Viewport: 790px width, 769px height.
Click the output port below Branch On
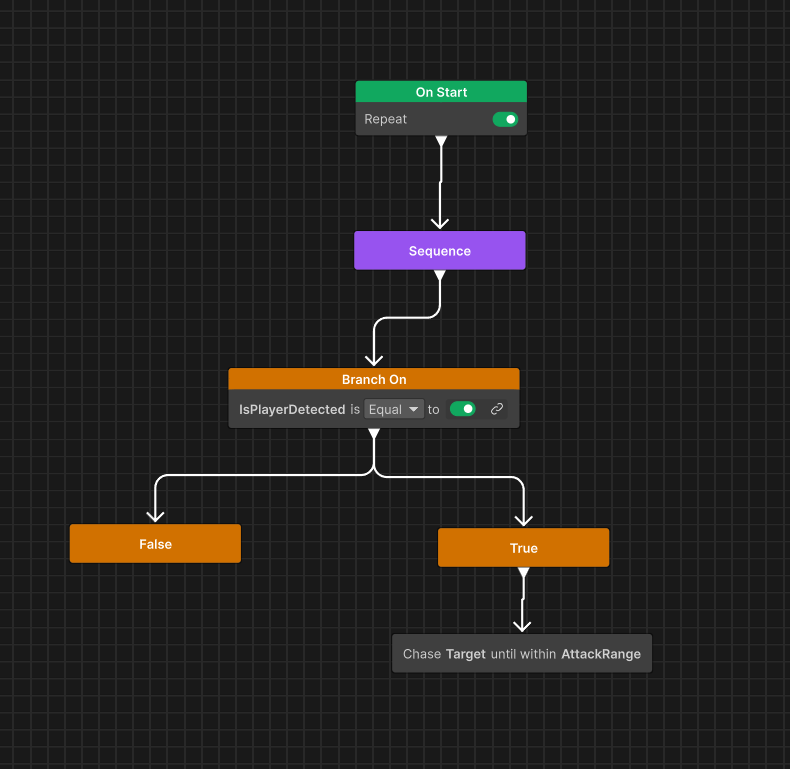(x=374, y=434)
